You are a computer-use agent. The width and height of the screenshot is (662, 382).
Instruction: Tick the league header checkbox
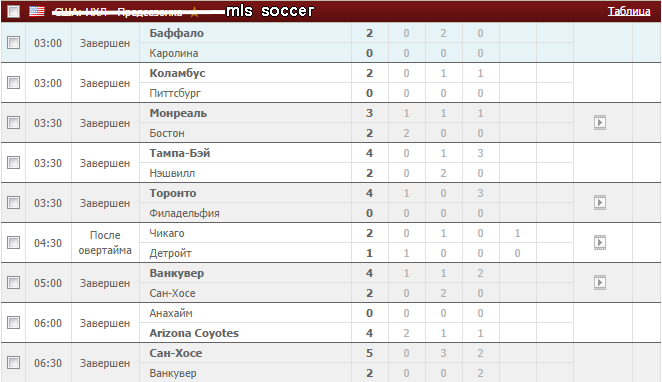coord(14,11)
